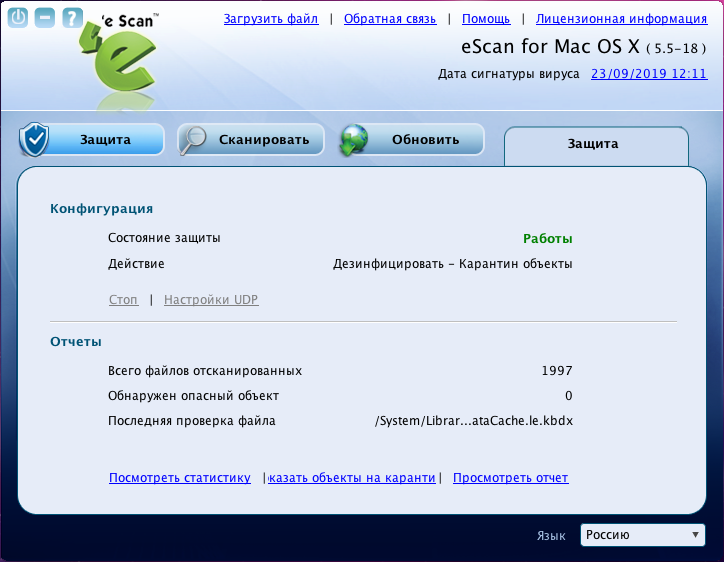Click the last checked file path
The height and width of the screenshot is (562, 724).
tap(474, 421)
